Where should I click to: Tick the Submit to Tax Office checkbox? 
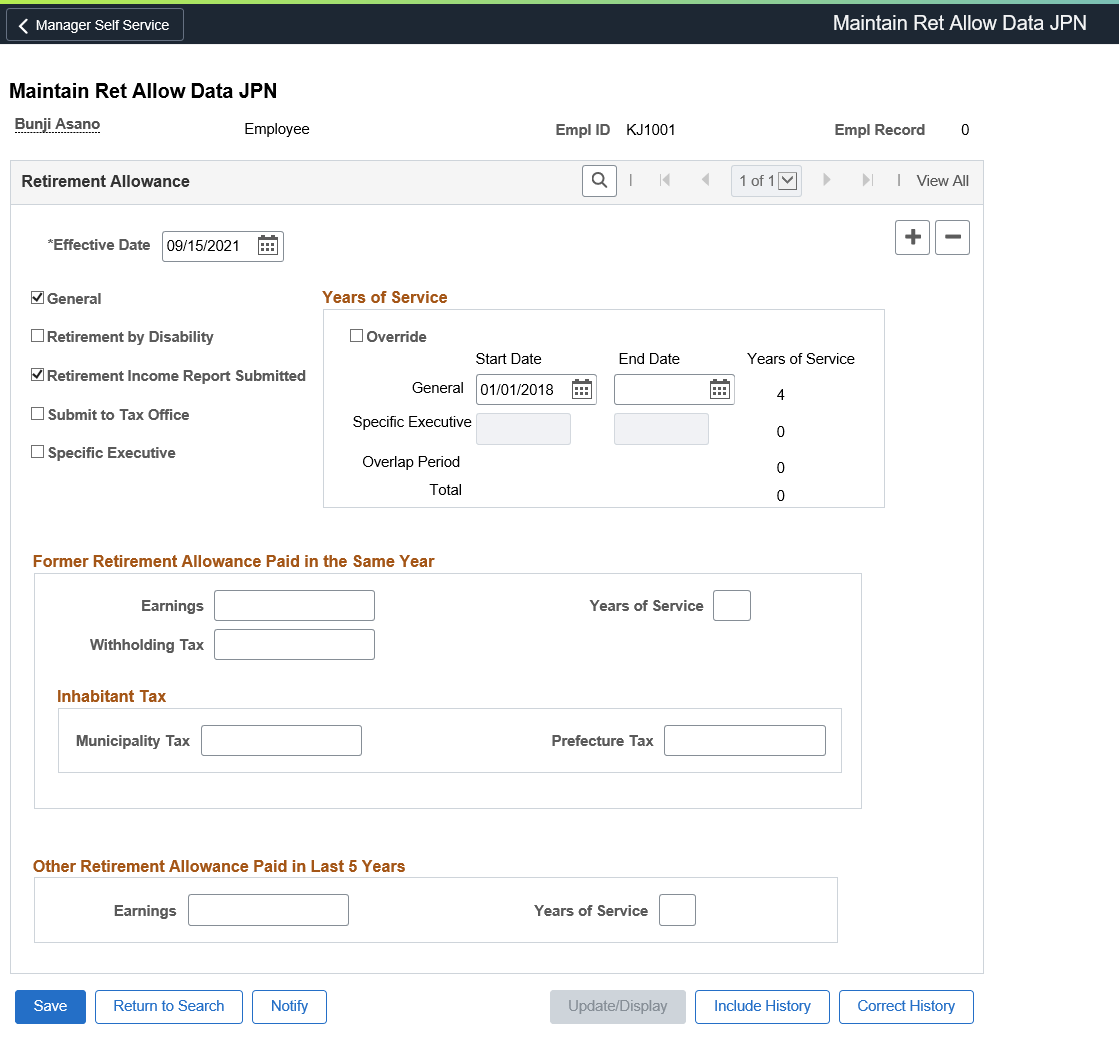coord(37,414)
